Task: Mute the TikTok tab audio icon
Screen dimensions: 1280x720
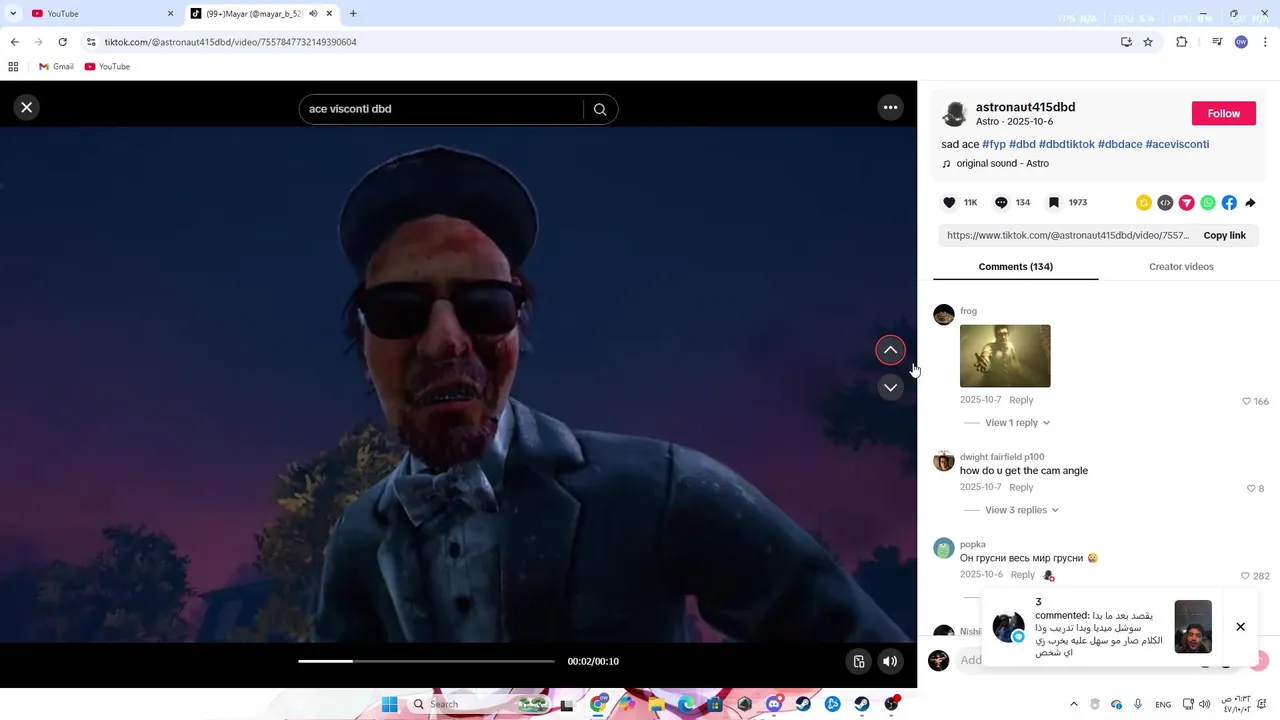Action: tap(313, 14)
